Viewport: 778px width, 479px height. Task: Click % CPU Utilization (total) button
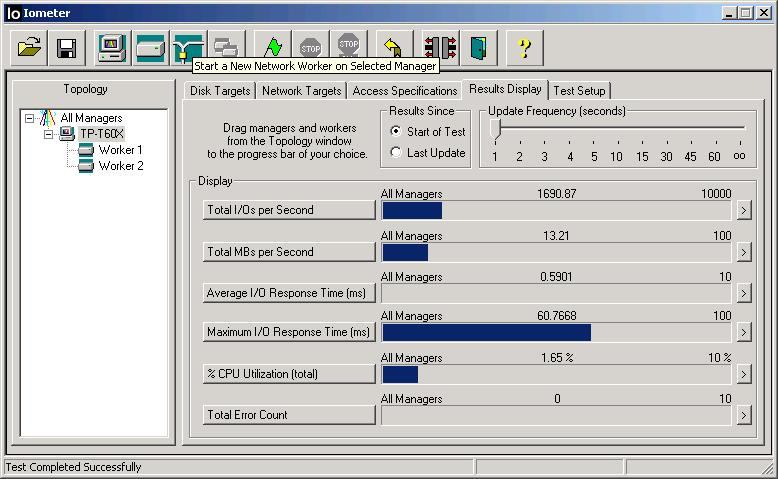(x=289, y=374)
